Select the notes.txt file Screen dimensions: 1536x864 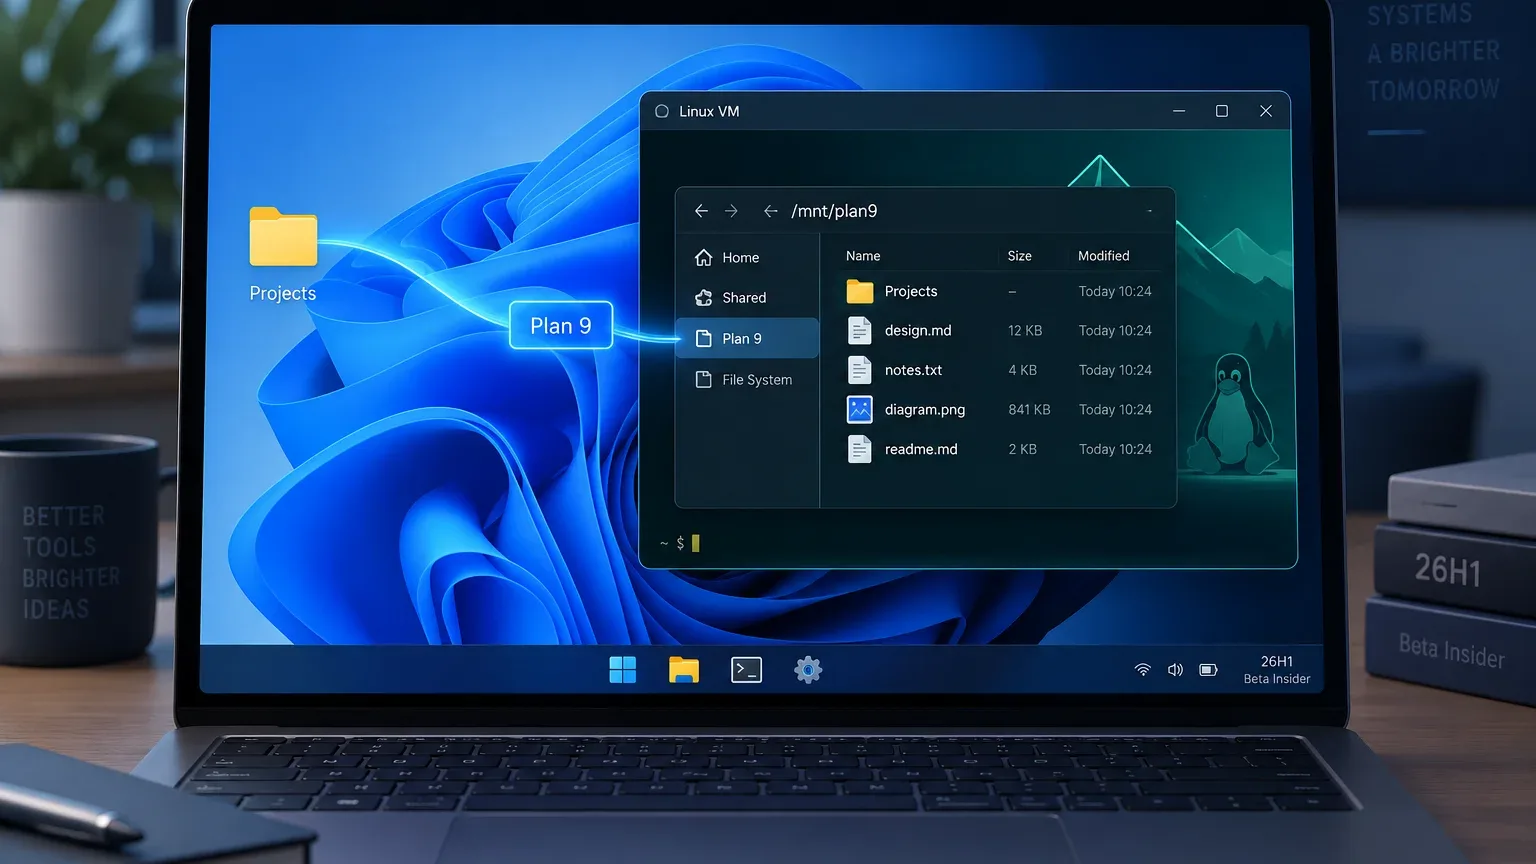(1000, 370)
